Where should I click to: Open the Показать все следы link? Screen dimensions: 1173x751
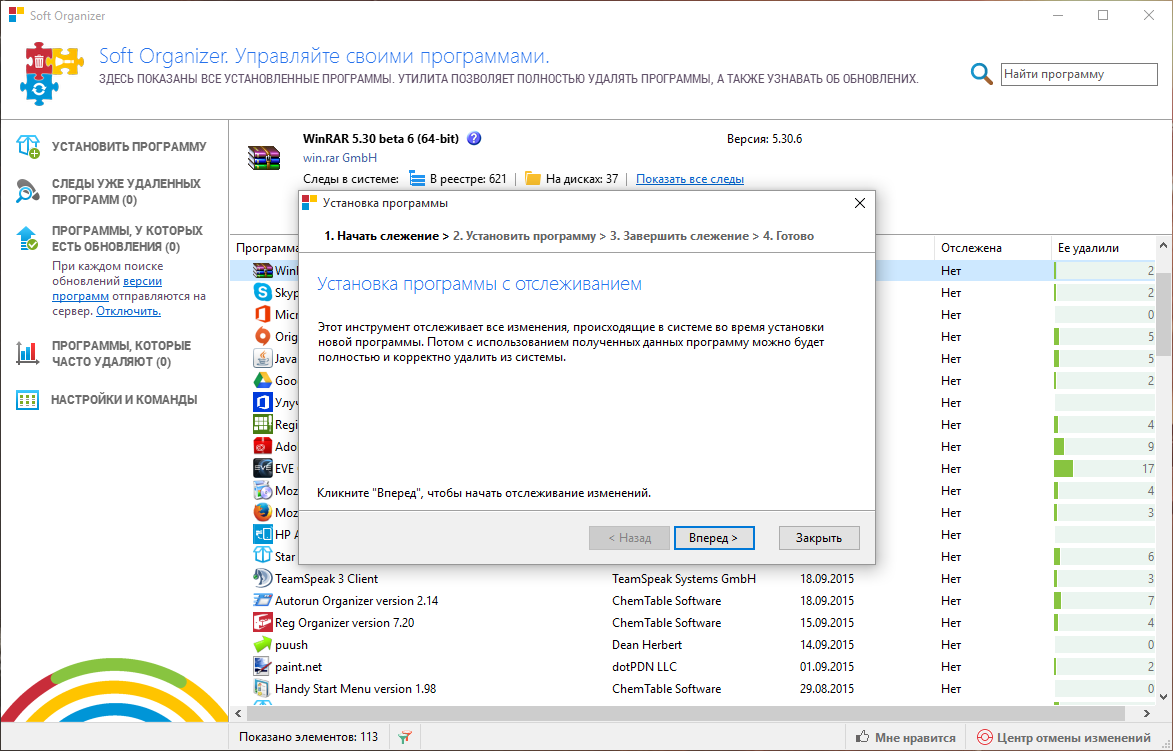click(x=690, y=179)
